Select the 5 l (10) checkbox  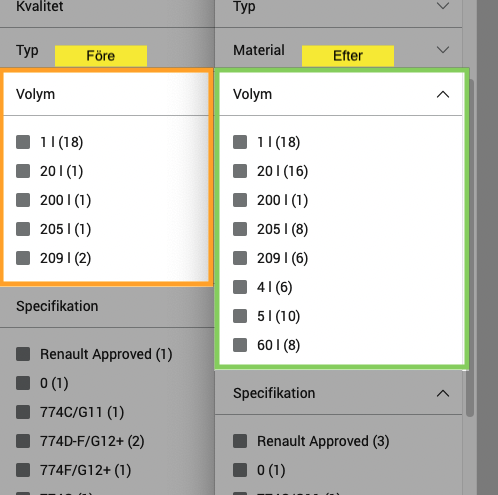pyautogui.click(x=240, y=316)
